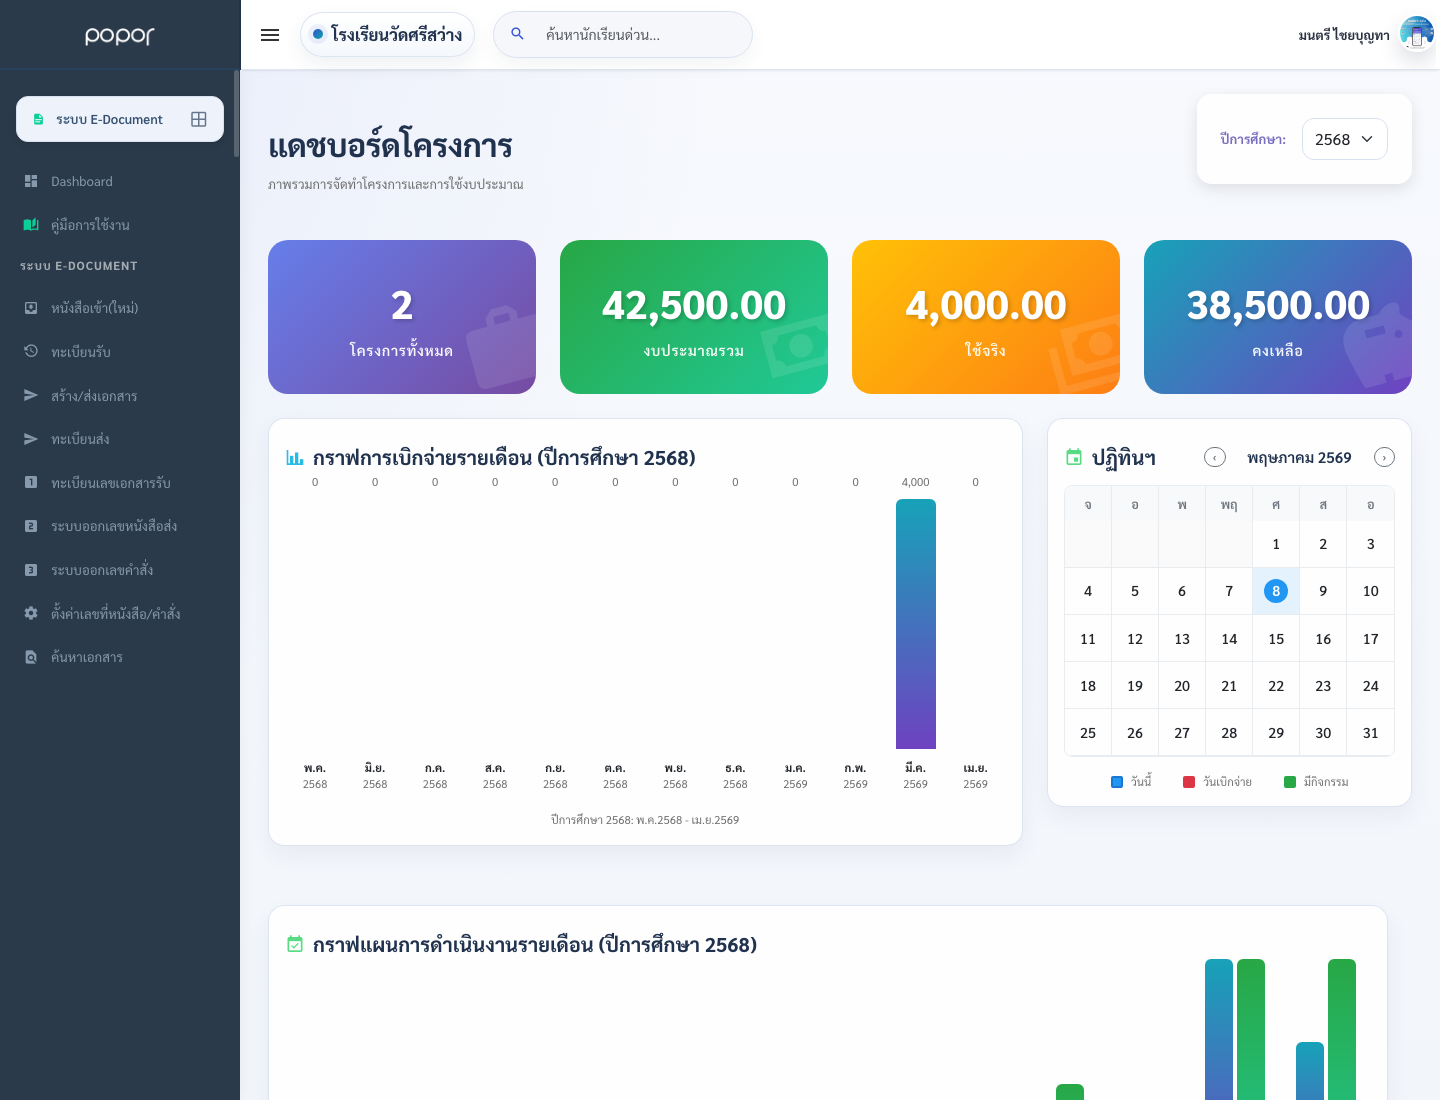1440x1100 pixels.
Task: Click the search magnifier icon in top bar
Action: click(517, 34)
